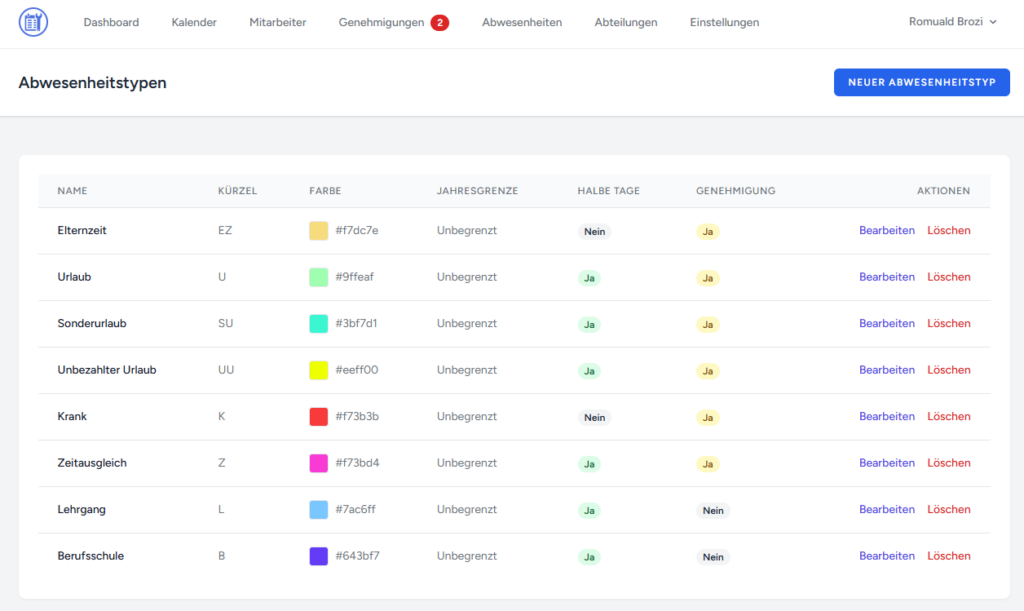Viewport: 1024px width, 611px height.
Task: Click the purple Berufsschule color swatch
Action: (319, 556)
